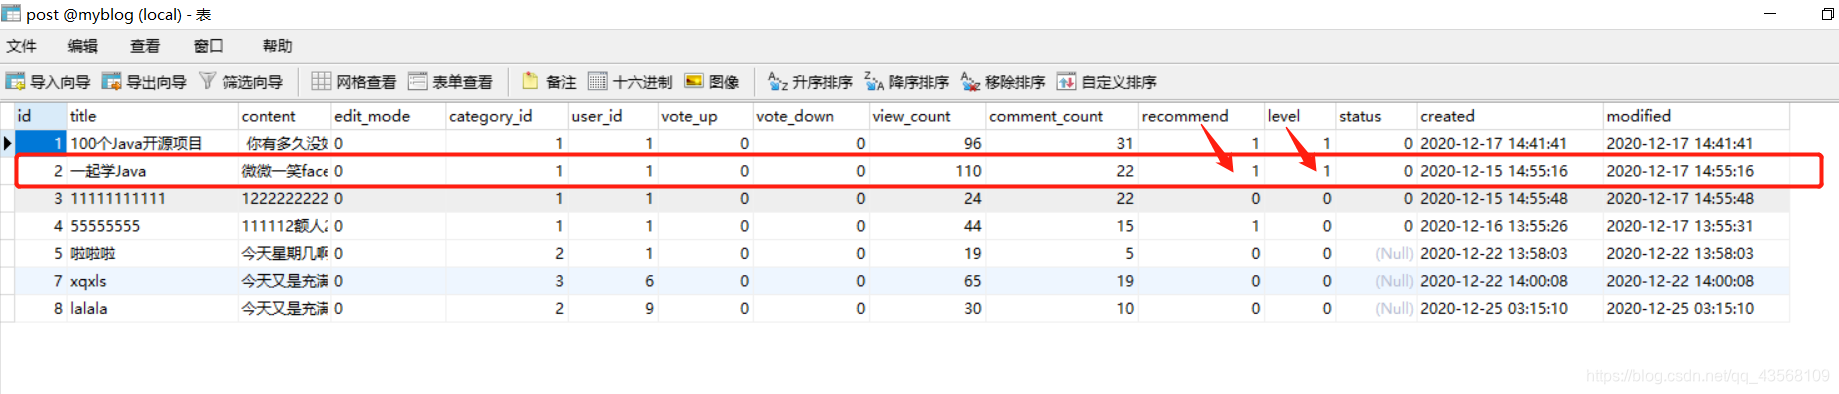
Task: Open the Memo (备注) tool
Action: [549, 82]
